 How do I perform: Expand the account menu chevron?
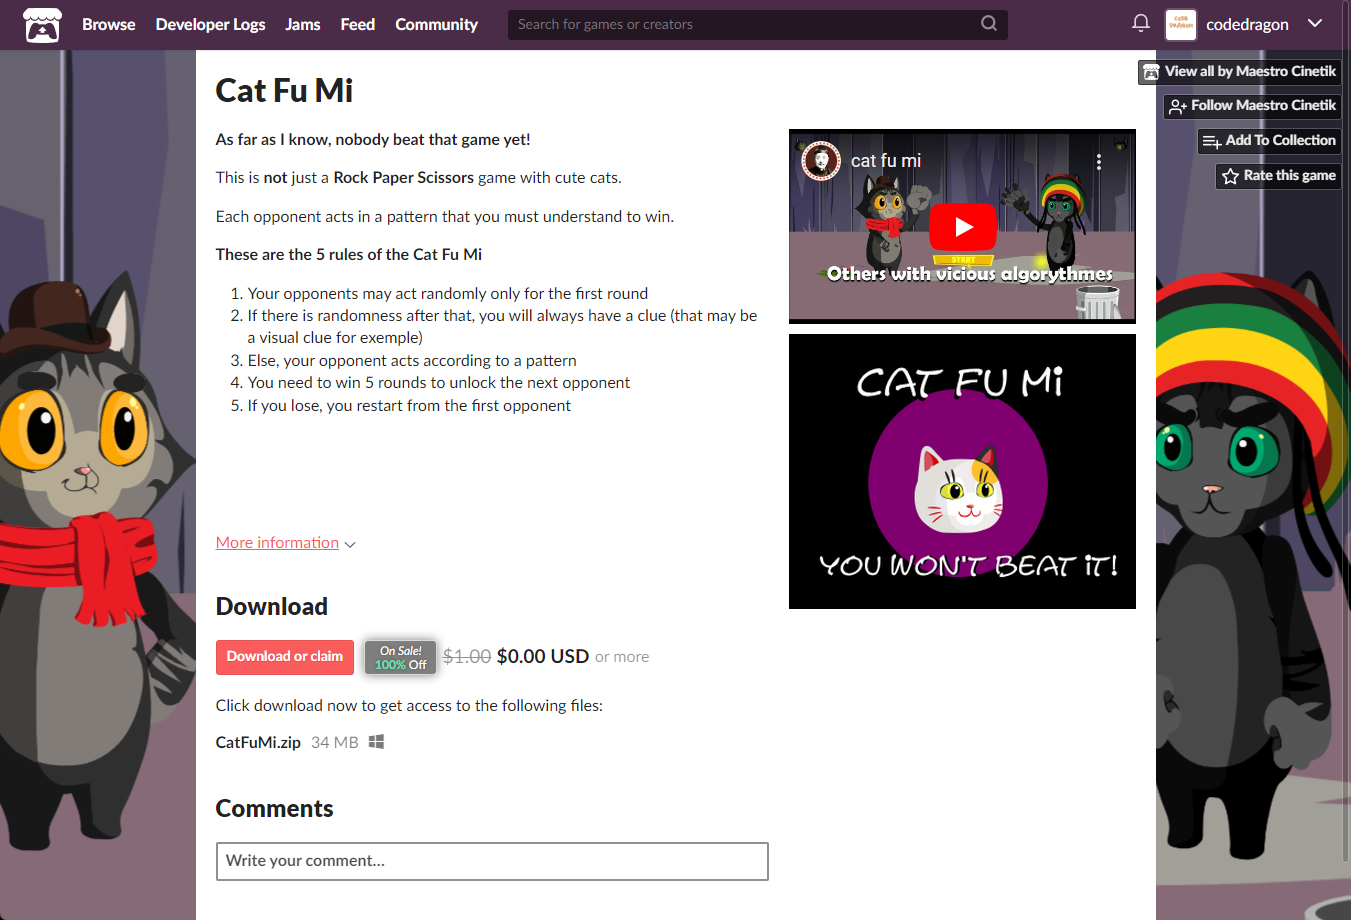pos(1315,23)
